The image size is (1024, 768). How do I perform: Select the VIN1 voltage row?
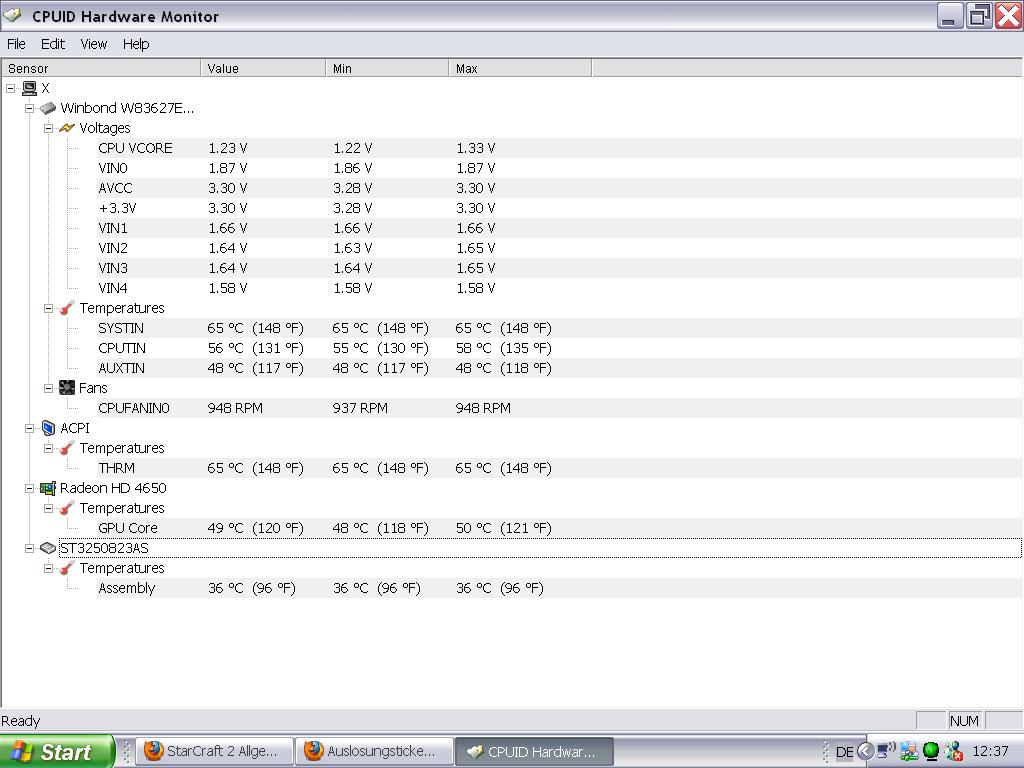tap(559, 228)
